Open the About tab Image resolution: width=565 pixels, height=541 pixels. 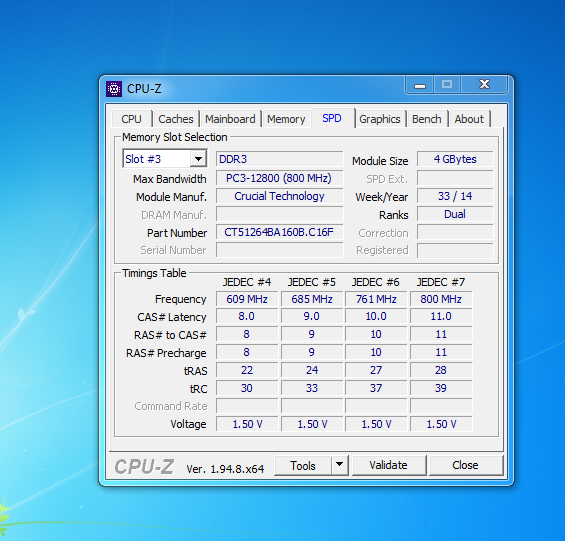tap(469, 119)
